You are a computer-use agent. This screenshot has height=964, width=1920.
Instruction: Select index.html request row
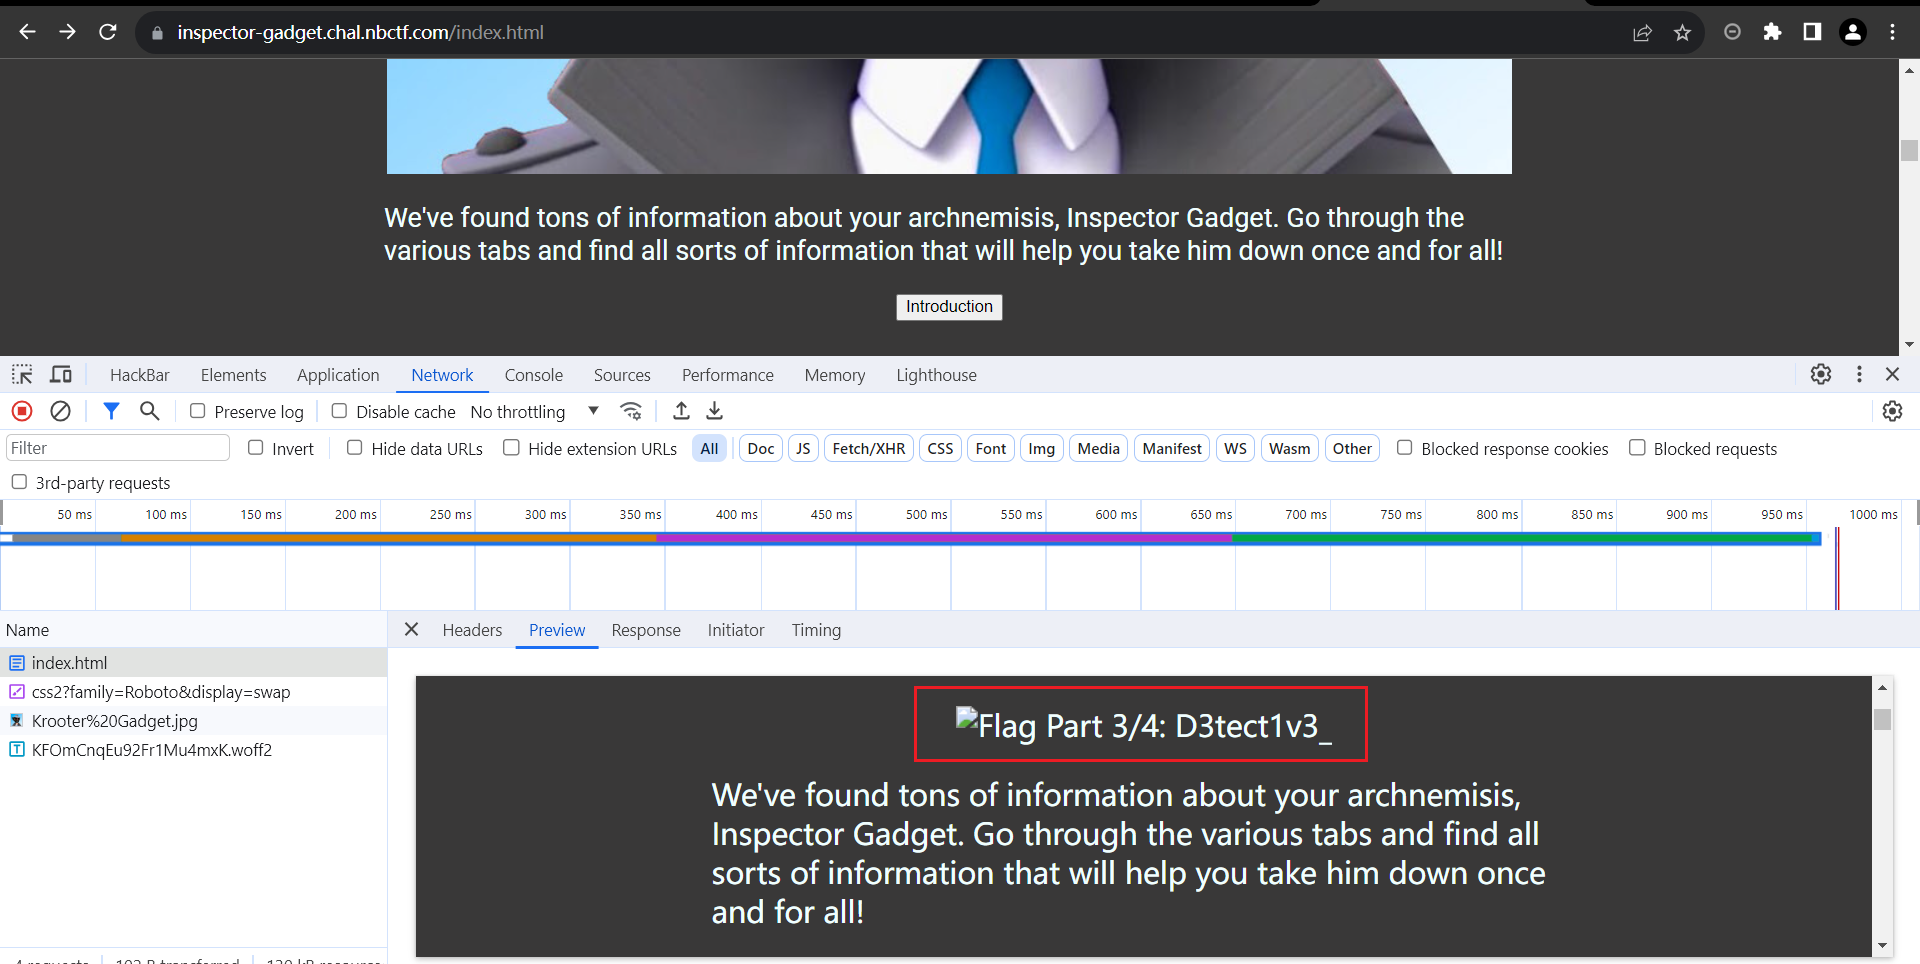pos(193,662)
